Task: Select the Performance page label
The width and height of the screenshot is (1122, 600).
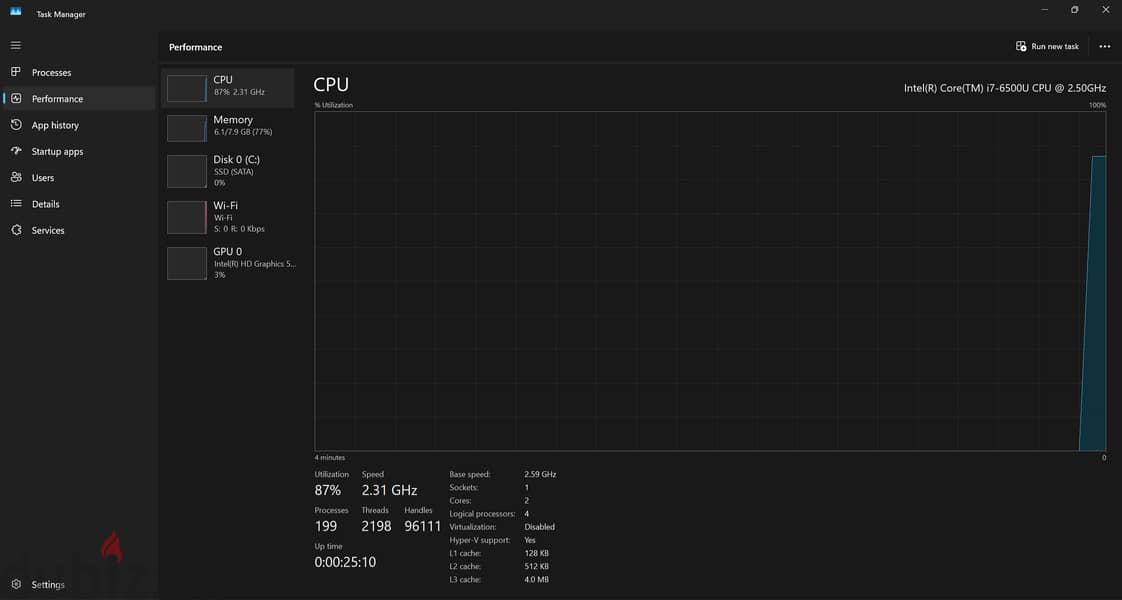Action: point(57,99)
